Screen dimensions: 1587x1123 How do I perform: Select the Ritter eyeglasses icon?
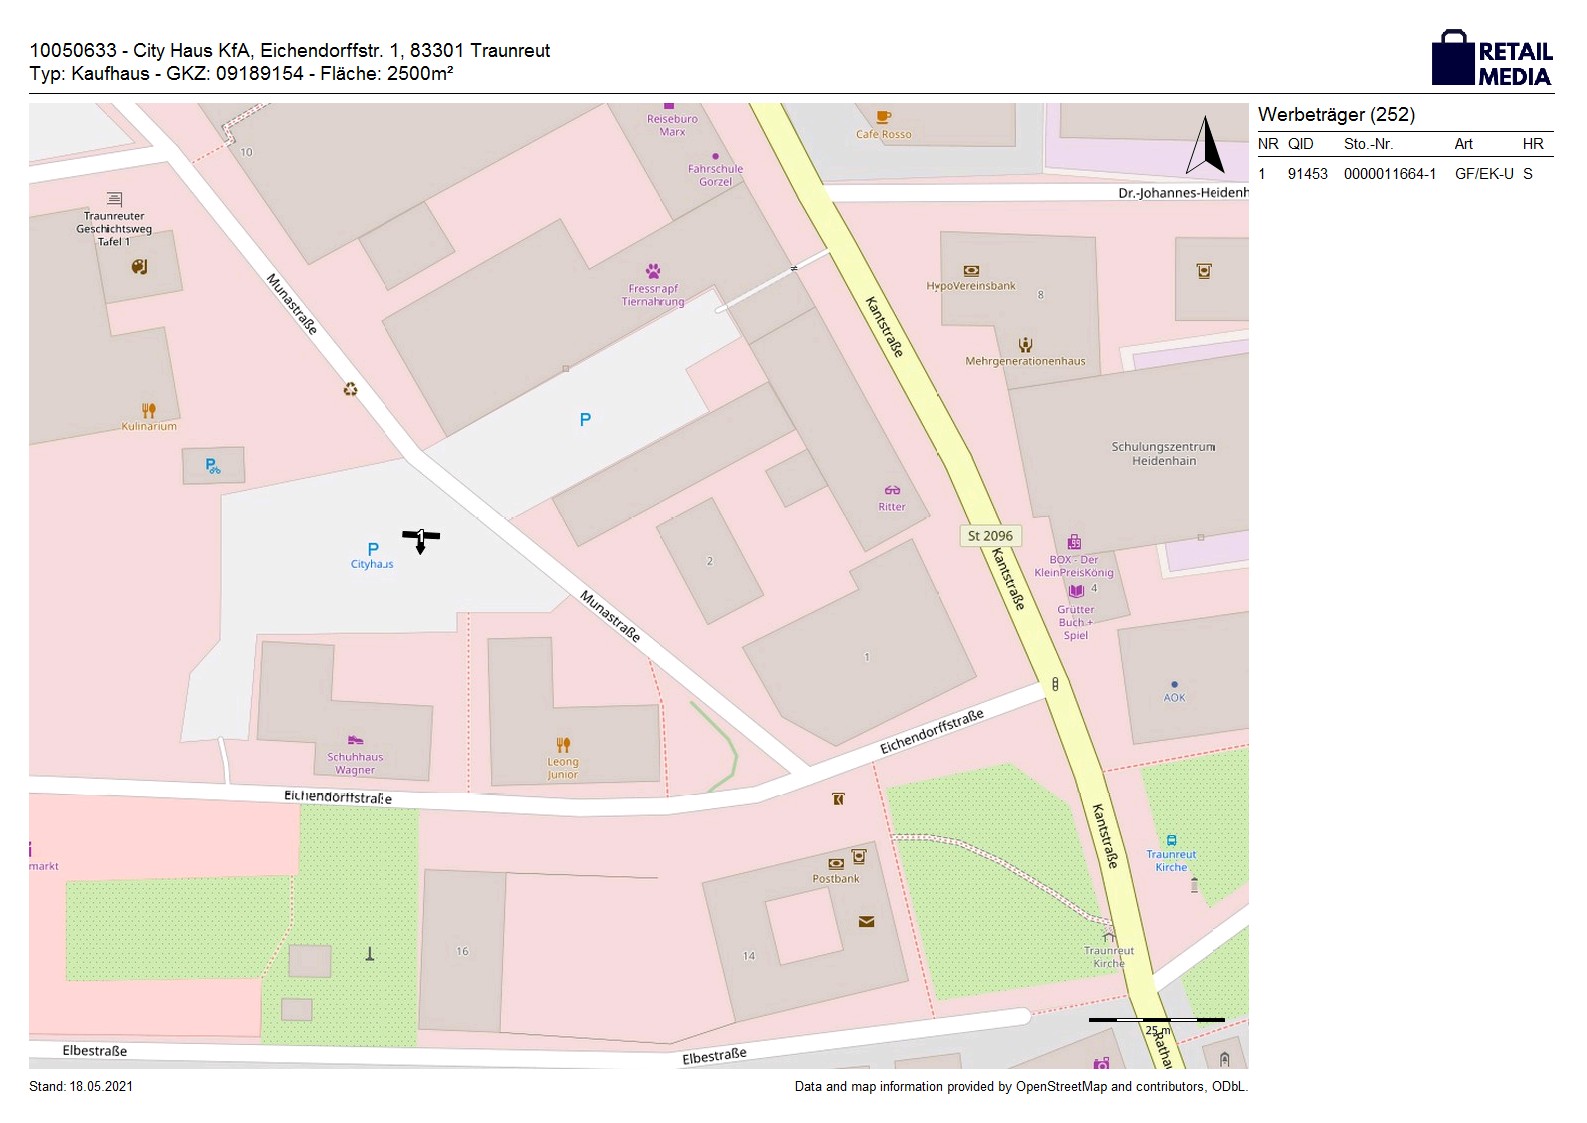892,490
